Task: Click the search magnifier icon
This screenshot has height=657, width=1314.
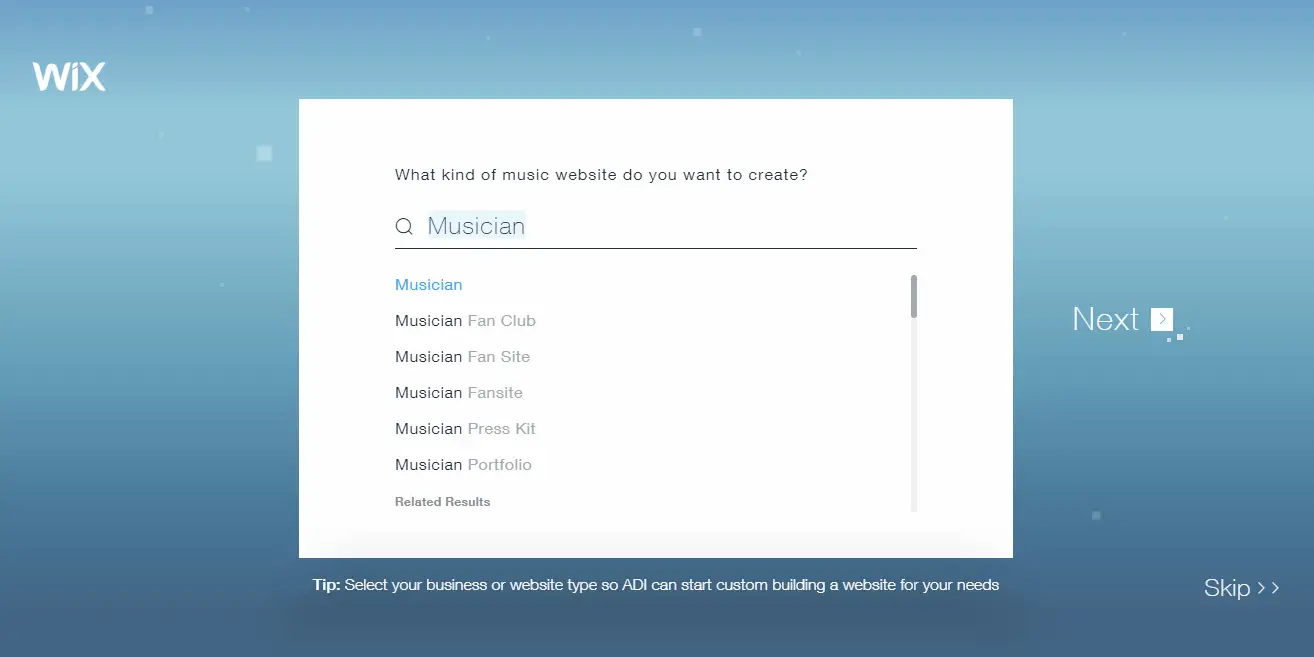Action: pos(404,226)
